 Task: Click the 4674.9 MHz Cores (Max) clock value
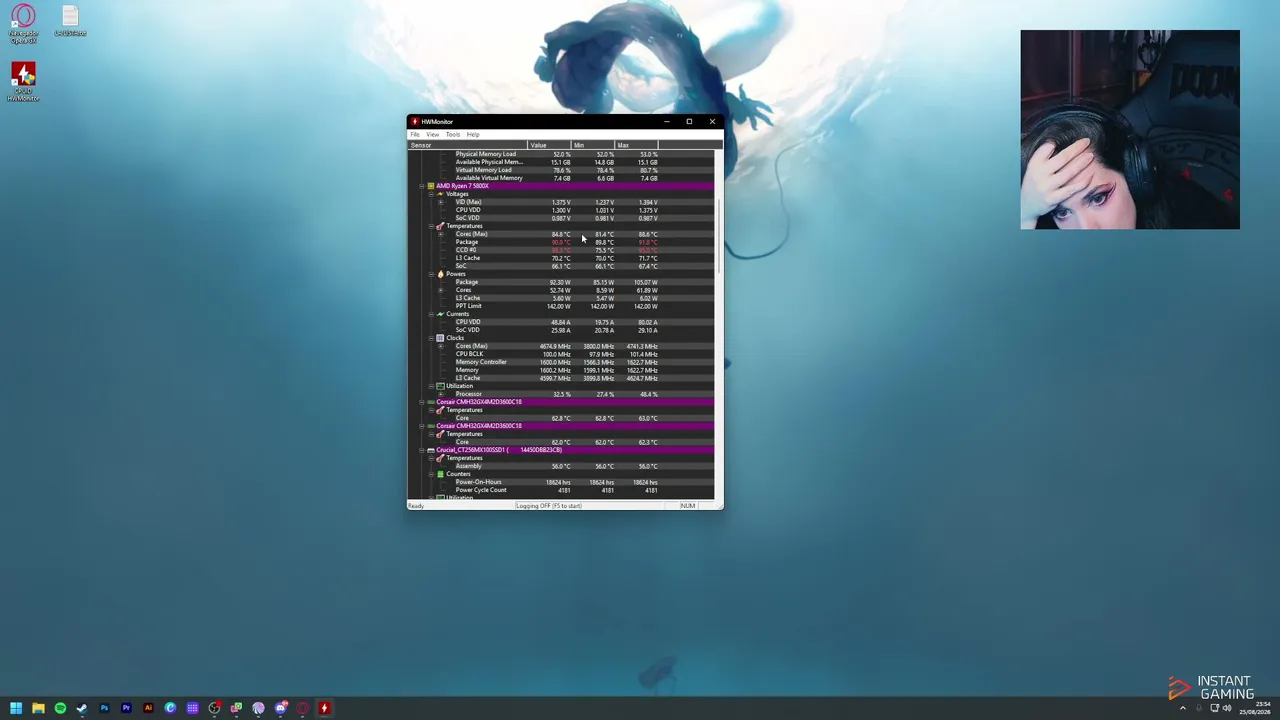[x=555, y=346]
